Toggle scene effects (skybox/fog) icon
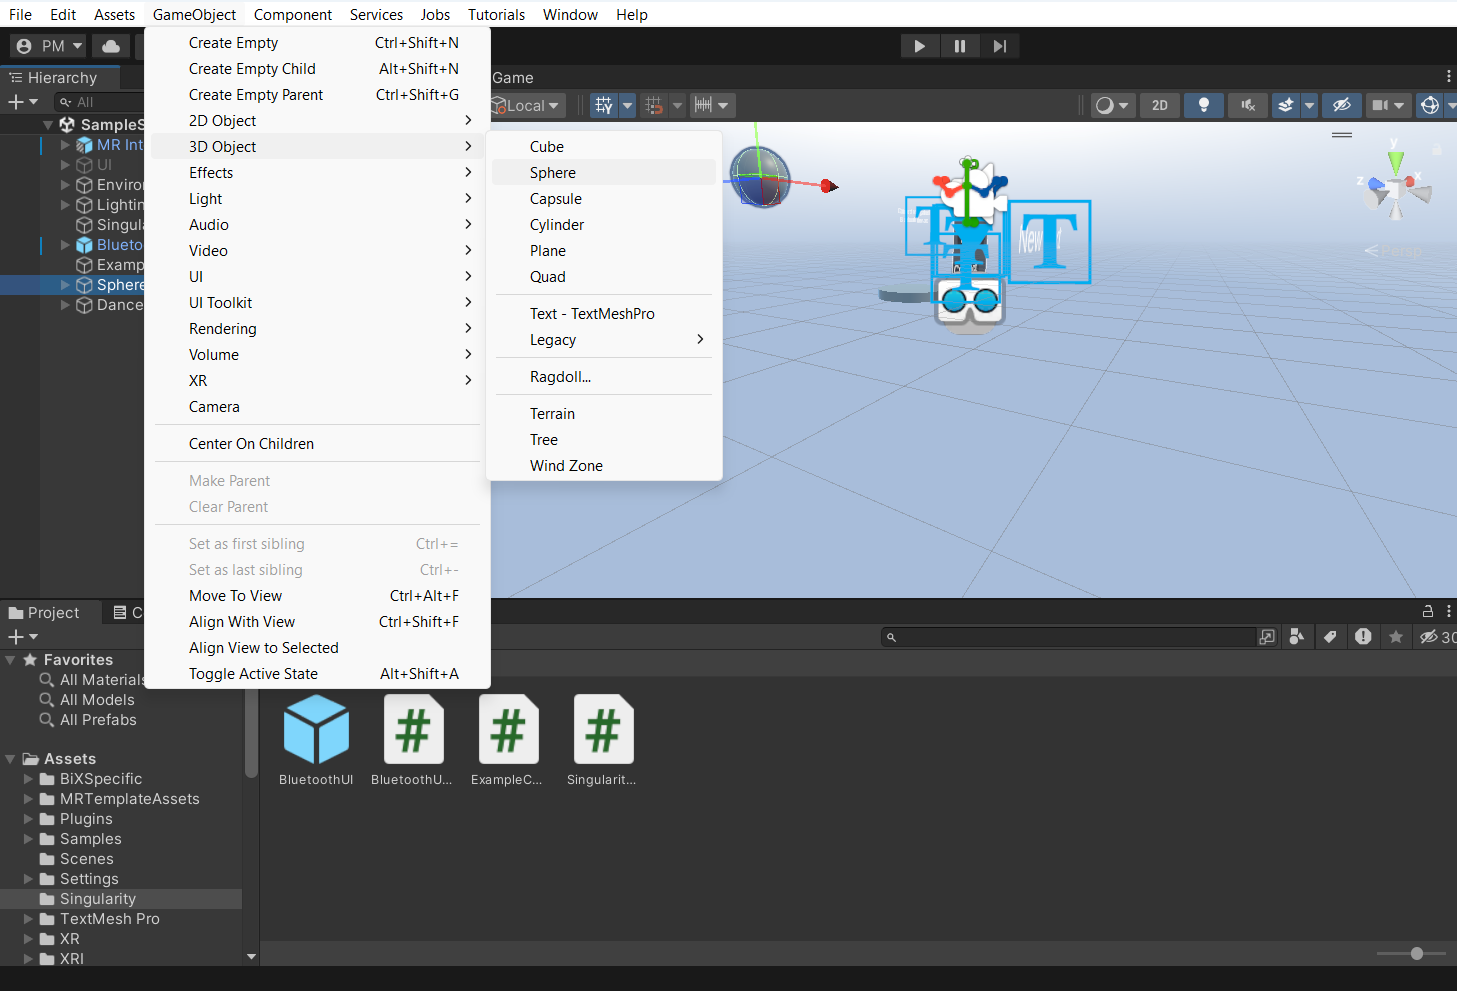1457x991 pixels. coord(1286,105)
